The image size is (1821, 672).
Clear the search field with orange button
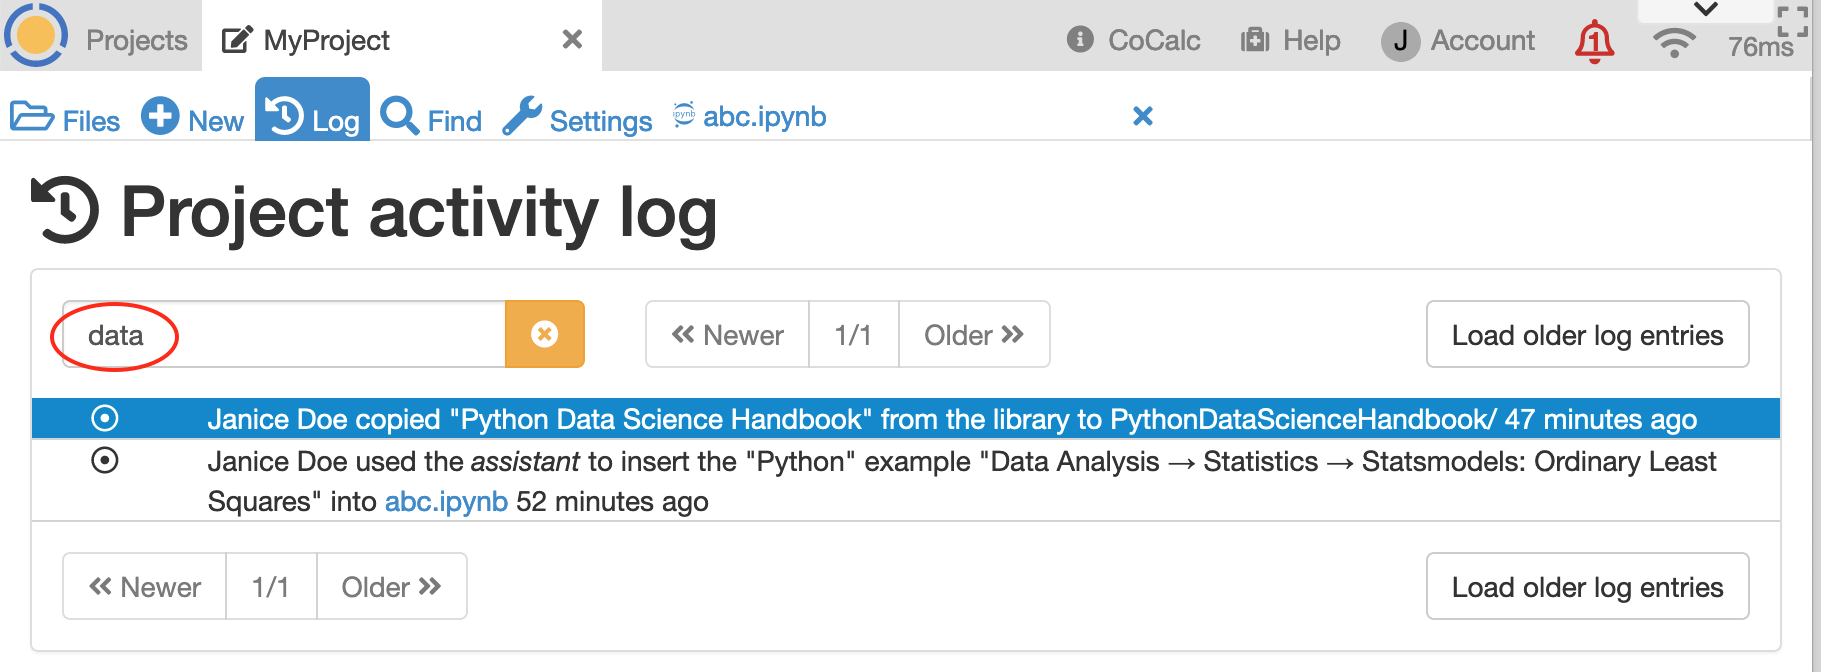(x=544, y=334)
